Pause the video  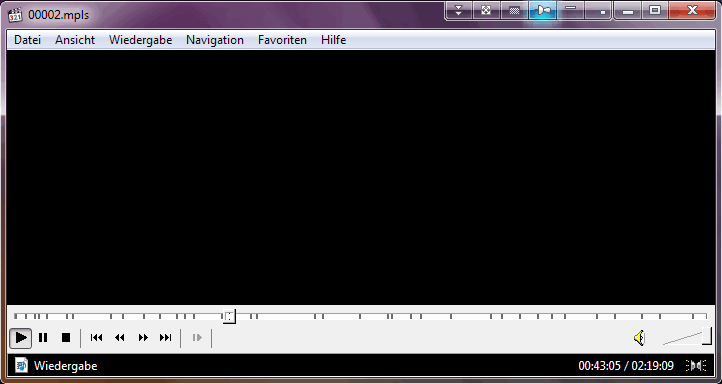(x=43, y=338)
